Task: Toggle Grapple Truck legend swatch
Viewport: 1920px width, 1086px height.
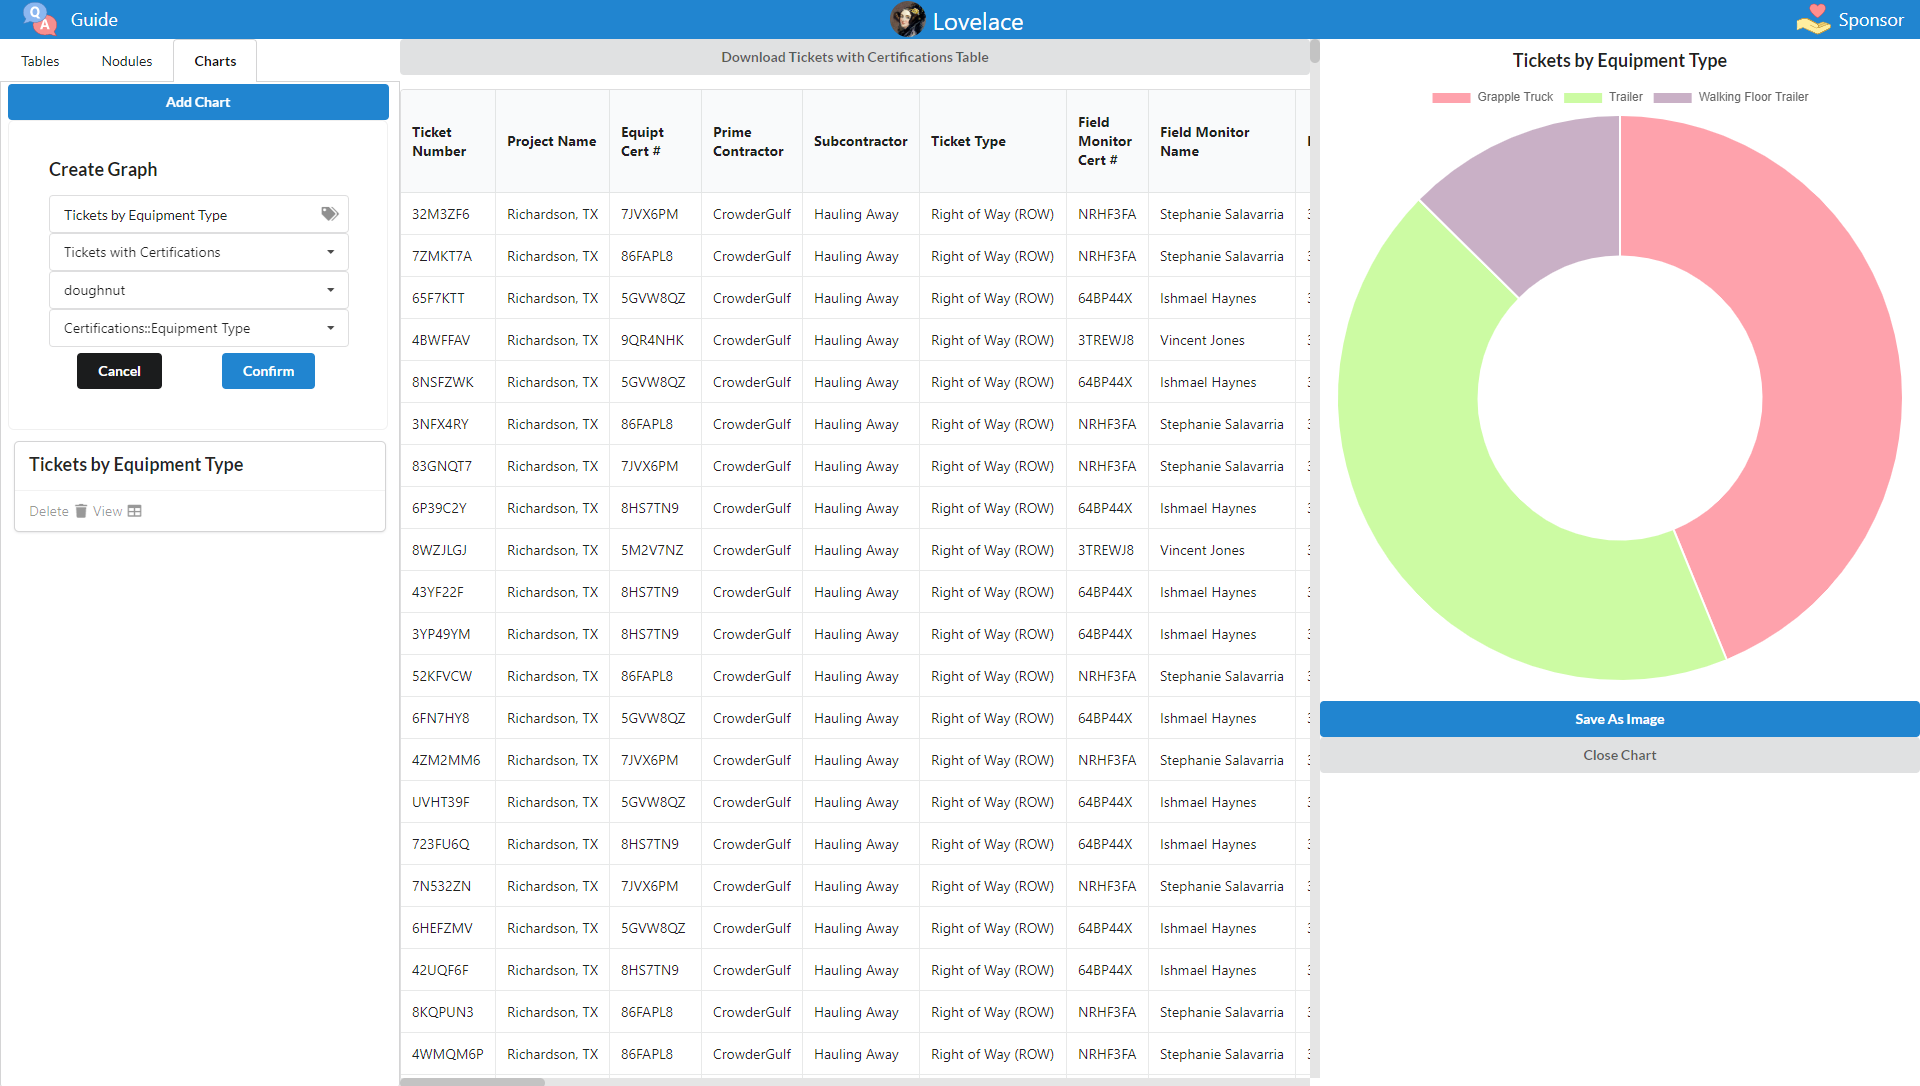Action: [1451, 98]
